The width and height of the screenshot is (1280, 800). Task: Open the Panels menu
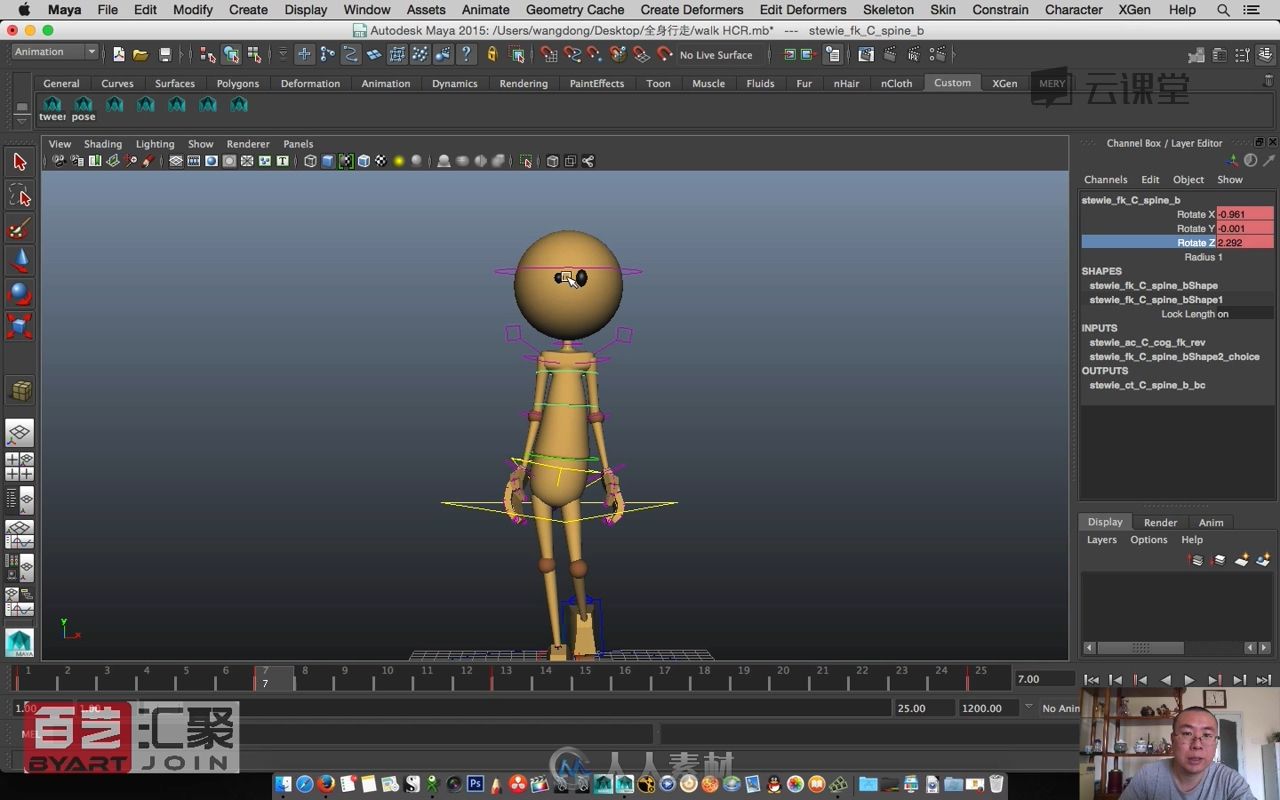pyautogui.click(x=298, y=144)
